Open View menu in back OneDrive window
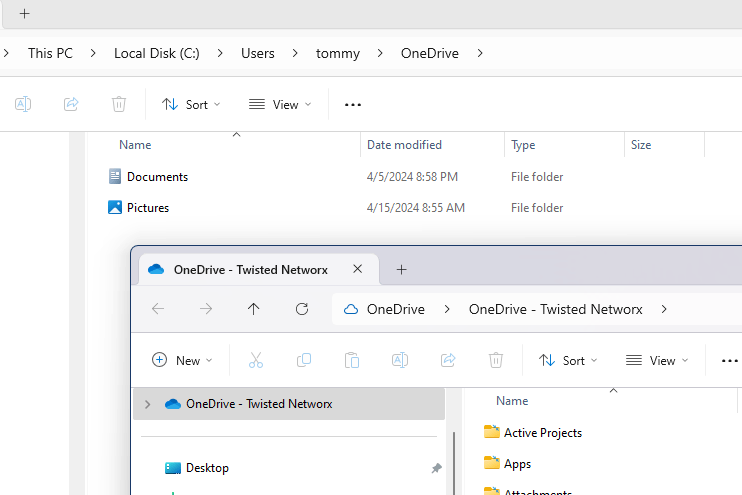The height and width of the screenshot is (495, 742). pyautogui.click(x=280, y=105)
